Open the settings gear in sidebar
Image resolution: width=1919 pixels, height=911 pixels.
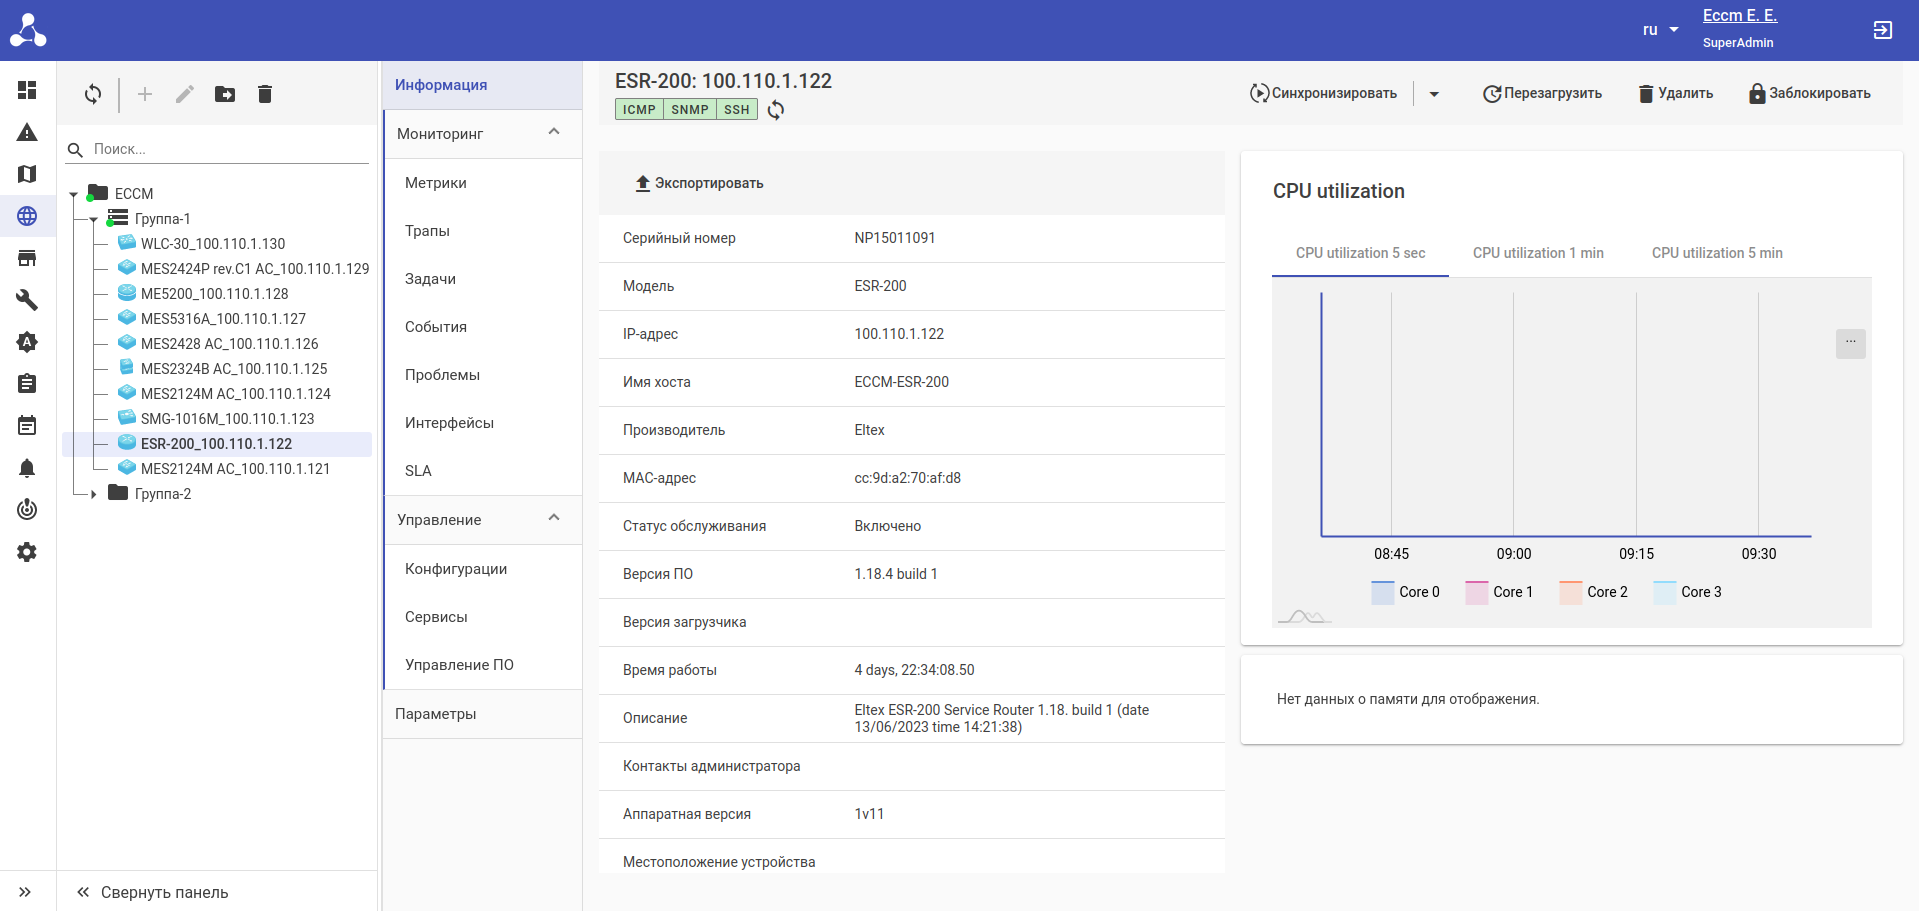pyautogui.click(x=27, y=552)
